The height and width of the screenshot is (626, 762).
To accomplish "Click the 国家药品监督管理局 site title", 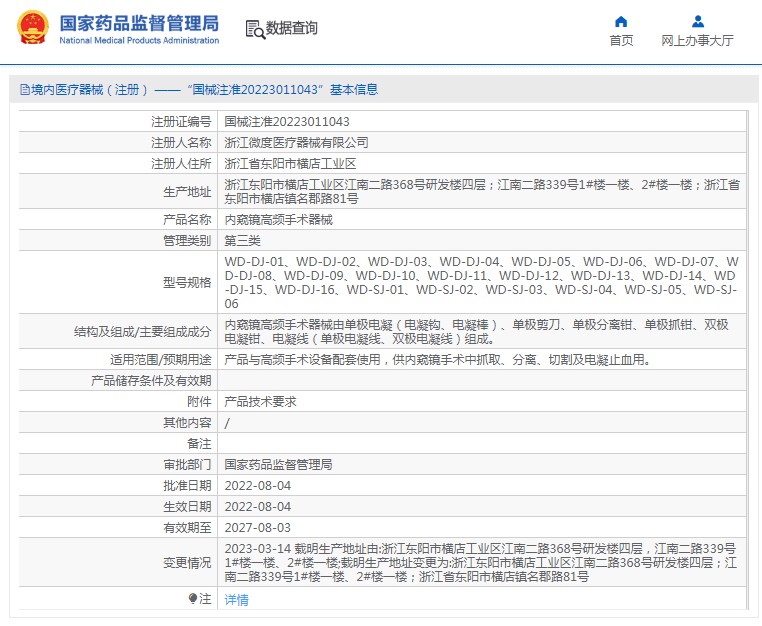I will point(138,23).
